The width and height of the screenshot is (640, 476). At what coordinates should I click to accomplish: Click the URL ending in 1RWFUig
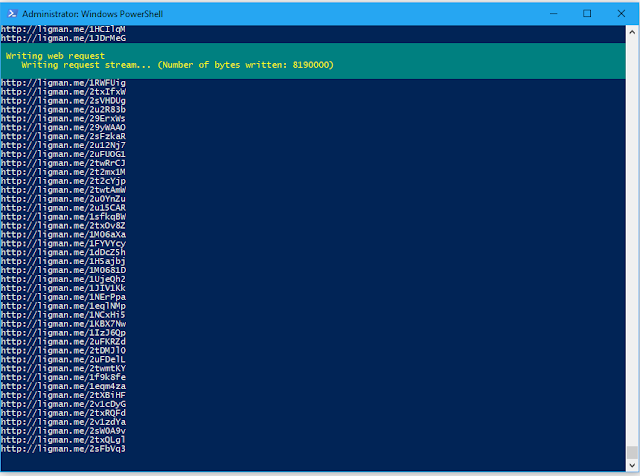click(63, 83)
